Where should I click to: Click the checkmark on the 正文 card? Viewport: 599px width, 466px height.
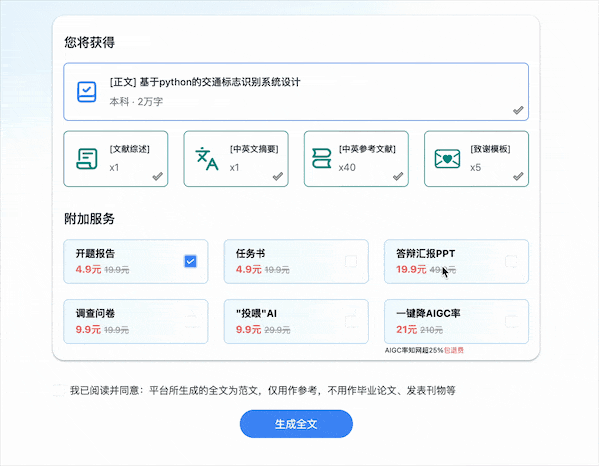click(518, 110)
